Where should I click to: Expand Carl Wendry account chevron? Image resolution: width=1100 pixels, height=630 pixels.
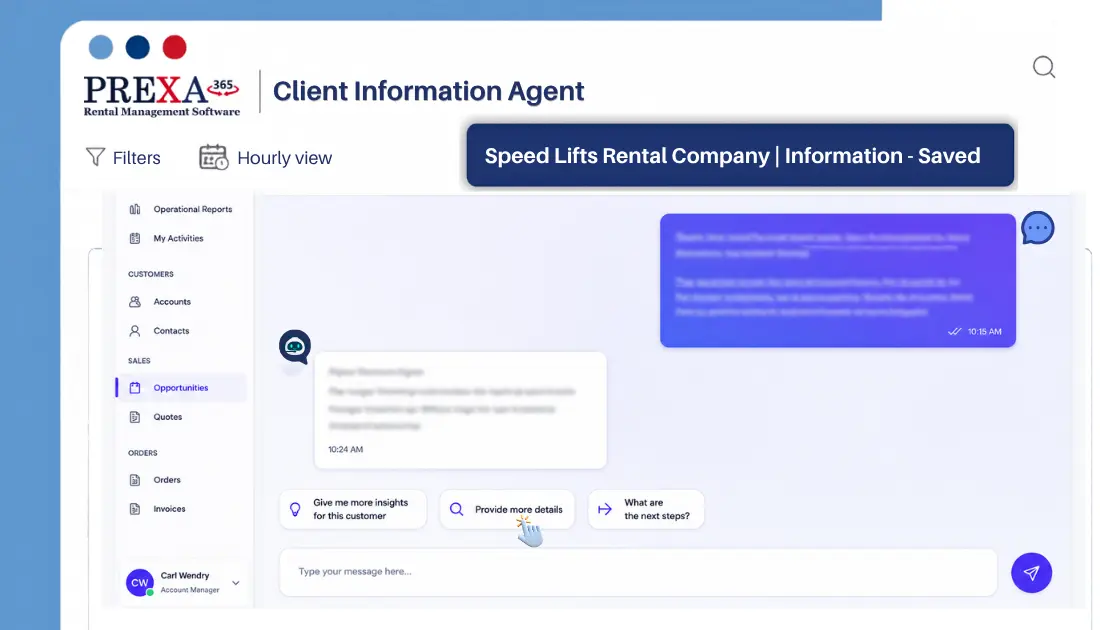click(236, 583)
